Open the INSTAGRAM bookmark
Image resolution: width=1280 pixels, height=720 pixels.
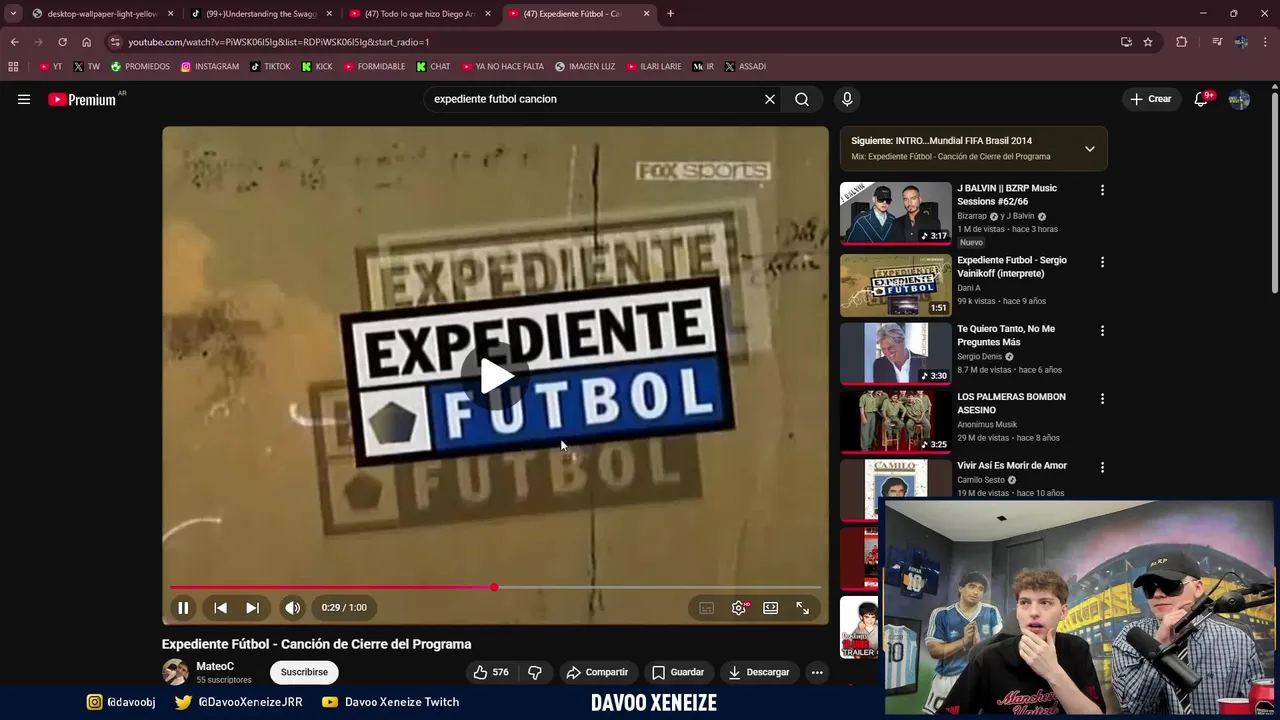[210, 66]
